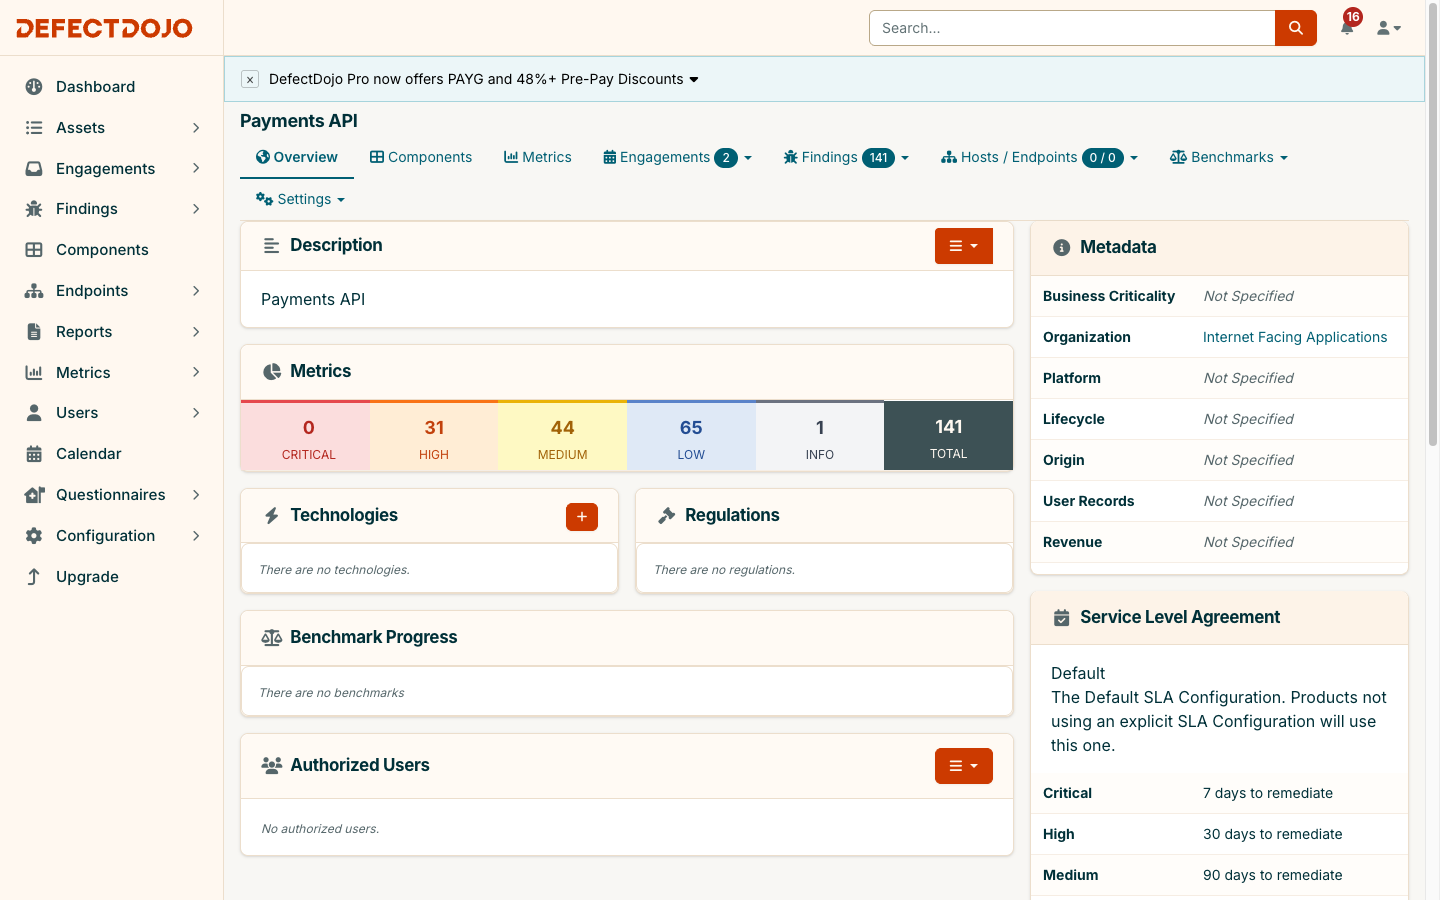Click the Configuration gear icon in sidebar
The height and width of the screenshot is (900, 1440).
pos(34,536)
